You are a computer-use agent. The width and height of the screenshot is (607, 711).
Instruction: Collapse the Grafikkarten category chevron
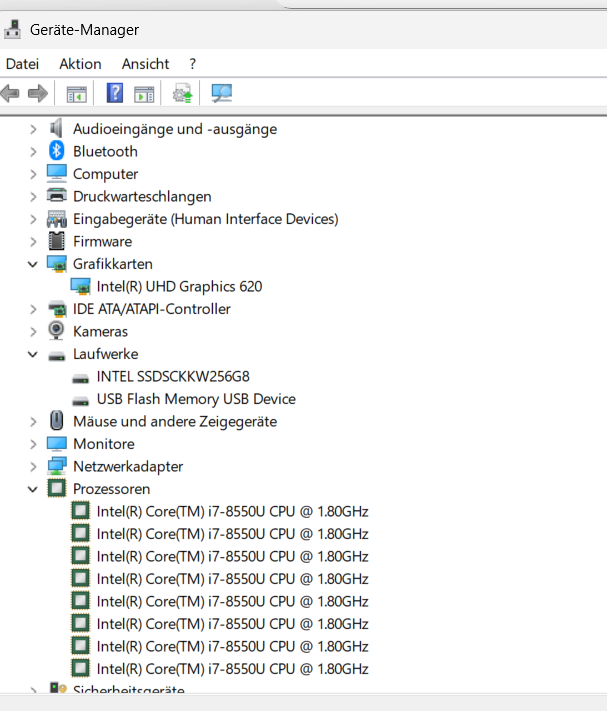pyautogui.click(x=33, y=264)
